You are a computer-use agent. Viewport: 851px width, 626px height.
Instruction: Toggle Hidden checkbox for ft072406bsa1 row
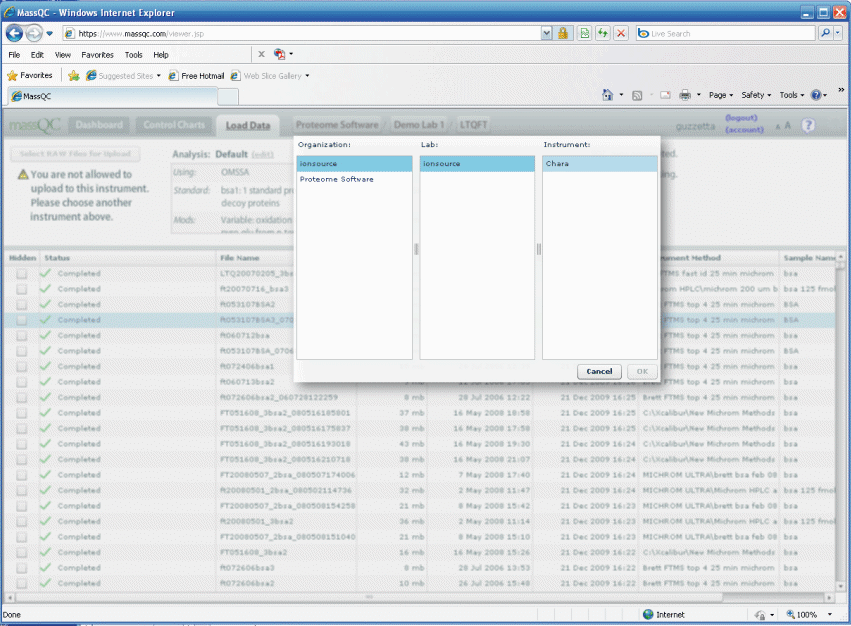(22, 366)
